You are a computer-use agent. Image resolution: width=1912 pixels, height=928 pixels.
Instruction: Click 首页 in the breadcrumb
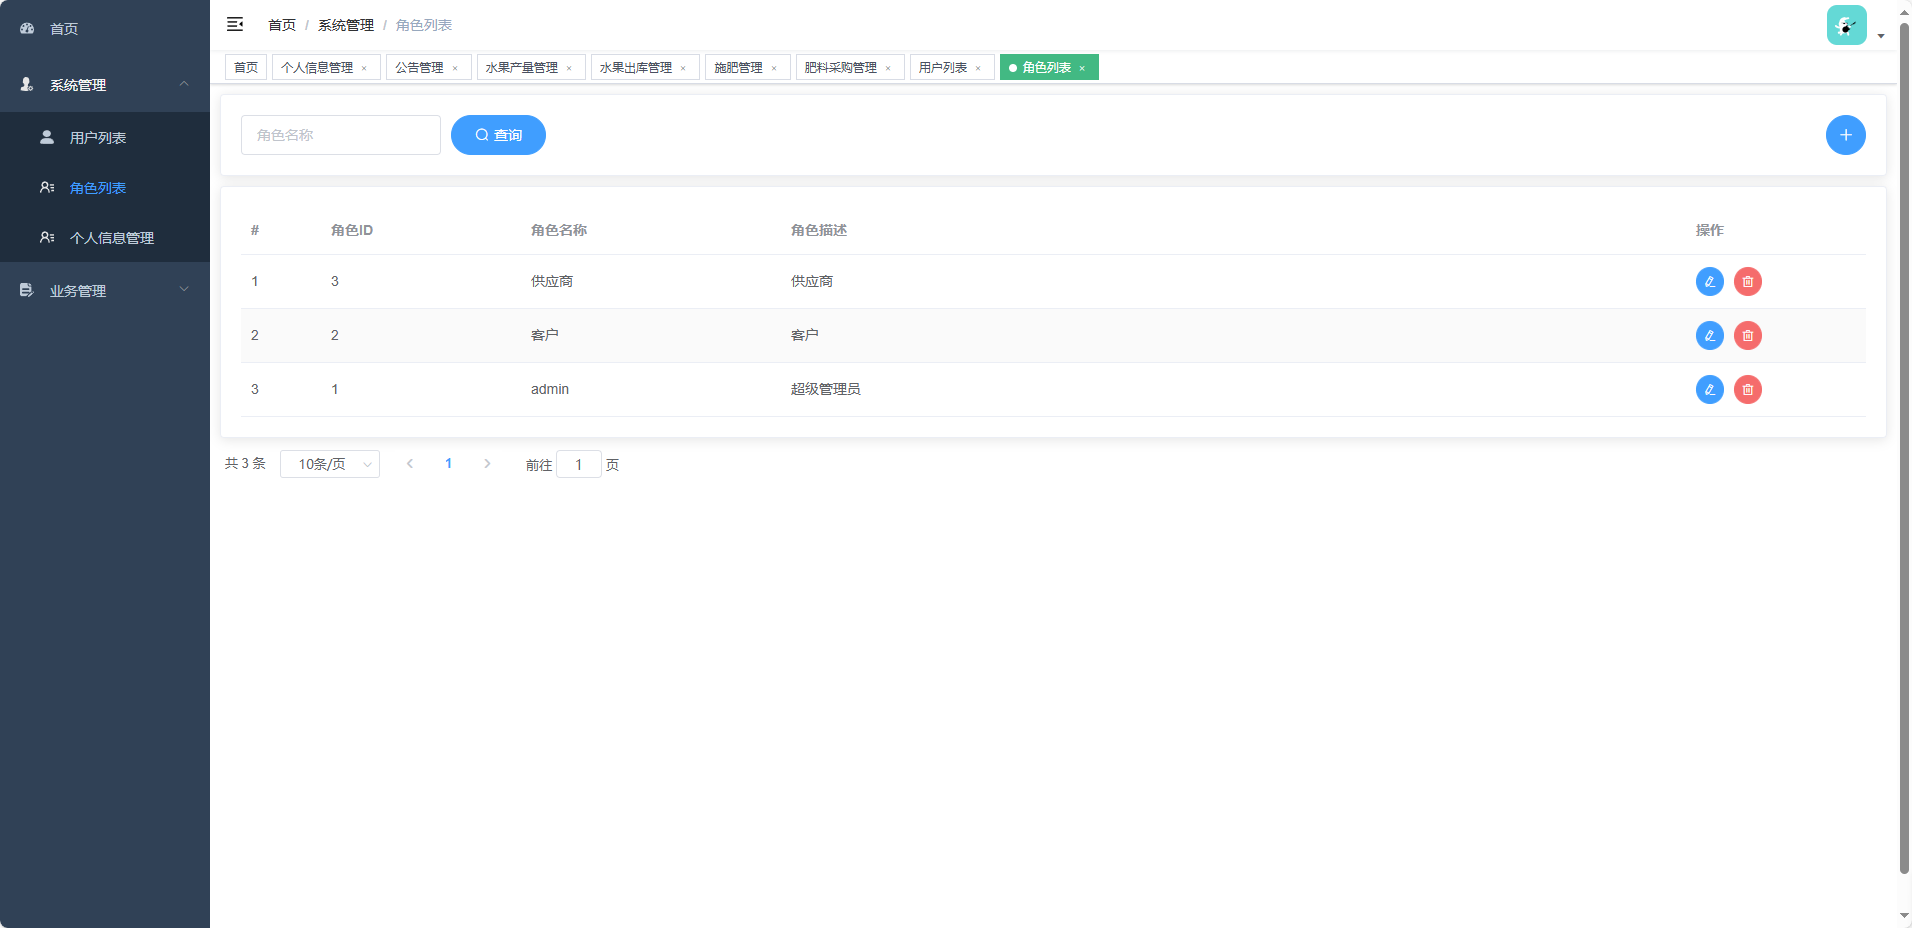pyautogui.click(x=282, y=25)
